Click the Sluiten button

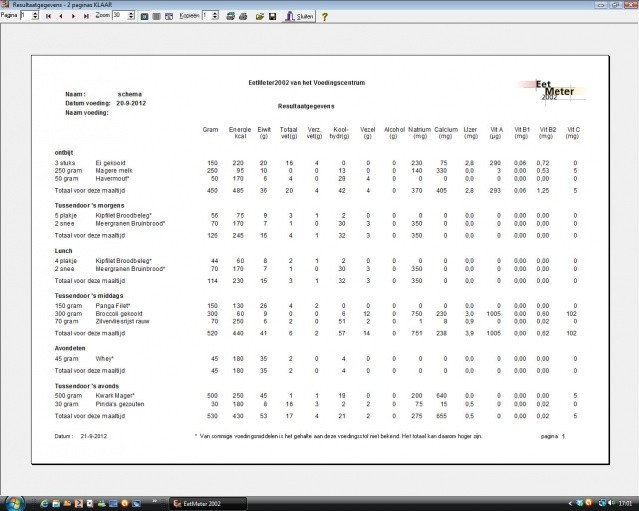(x=299, y=16)
